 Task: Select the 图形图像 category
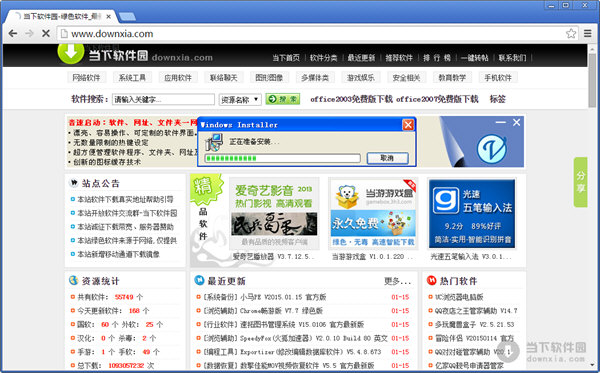[269, 78]
